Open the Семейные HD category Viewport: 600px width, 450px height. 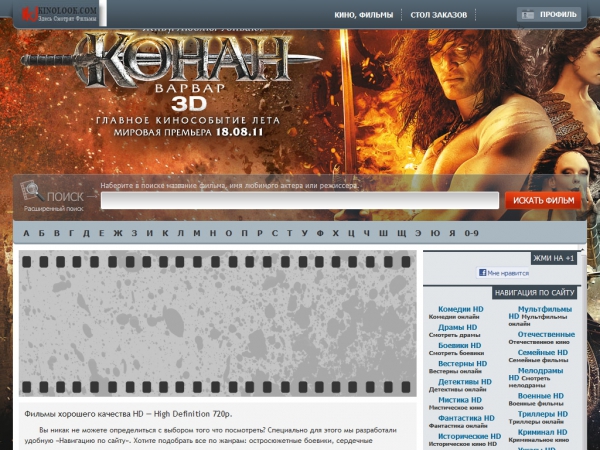click(x=543, y=352)
